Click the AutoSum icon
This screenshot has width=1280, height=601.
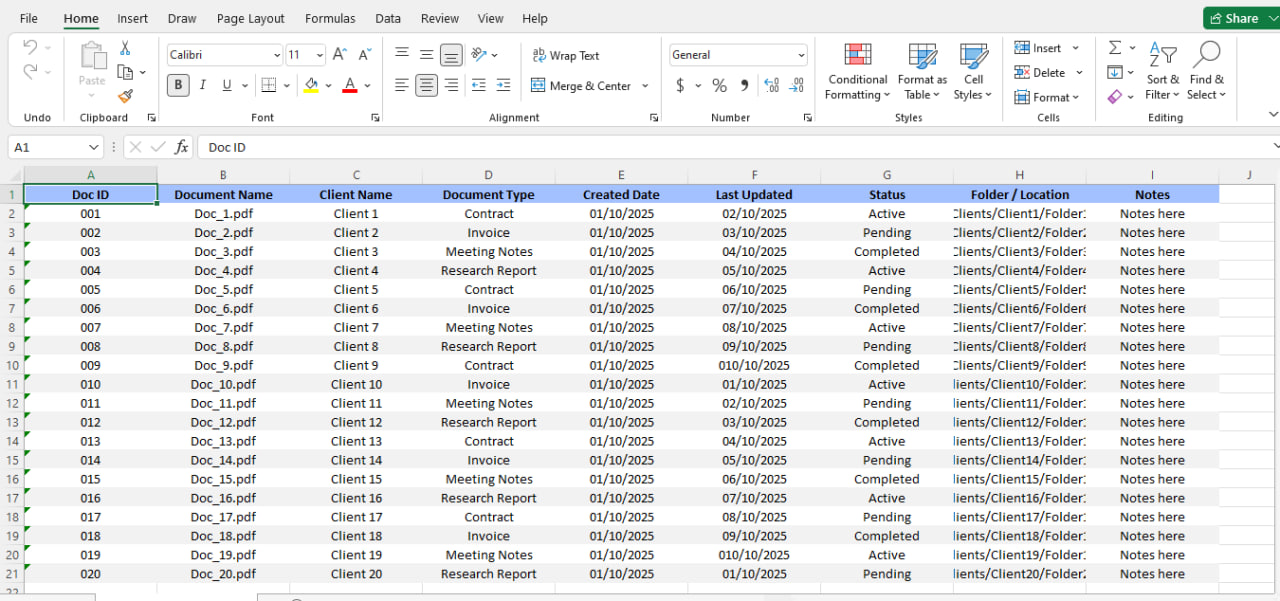[1115, 48]
